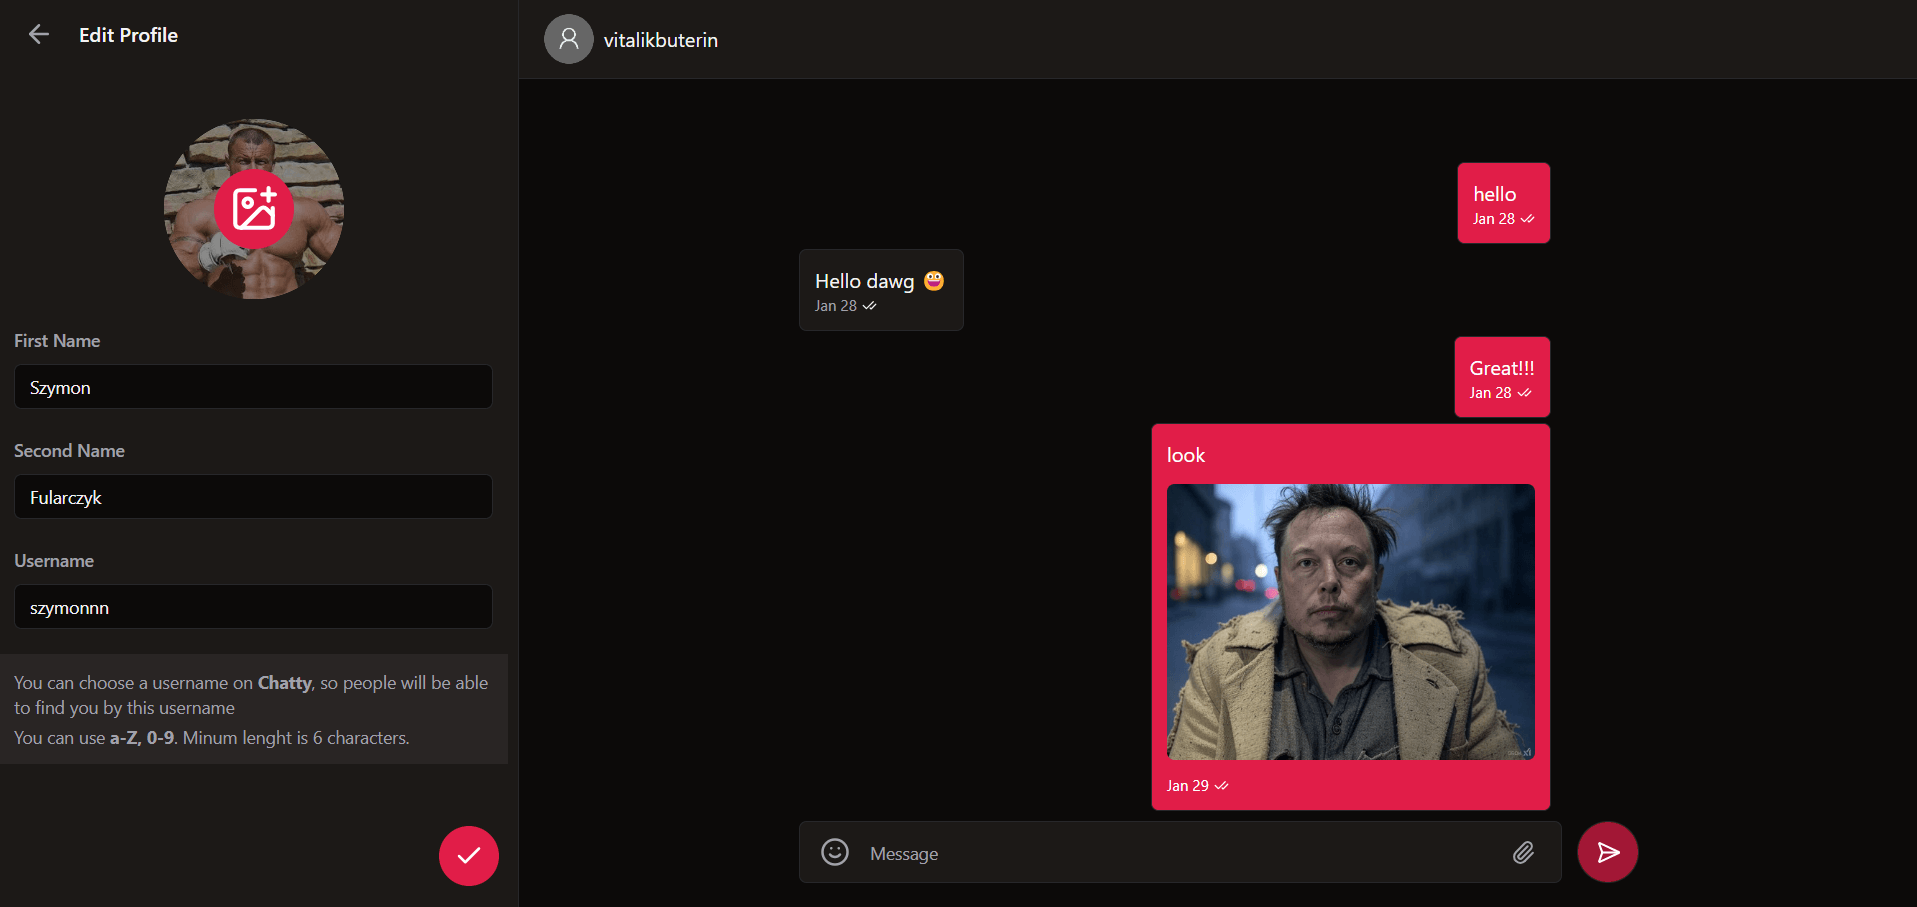Click the checkmark to save profile
Viewport: 1917px width, 907px height.
point(468,856)
